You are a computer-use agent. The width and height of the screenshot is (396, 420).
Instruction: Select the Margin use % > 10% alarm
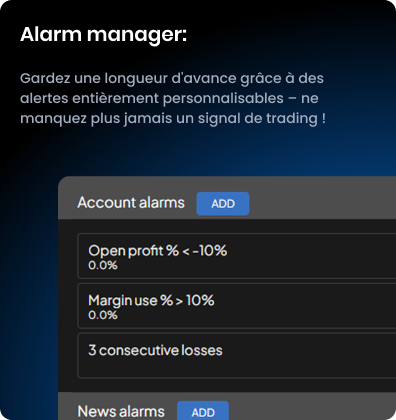237,306
